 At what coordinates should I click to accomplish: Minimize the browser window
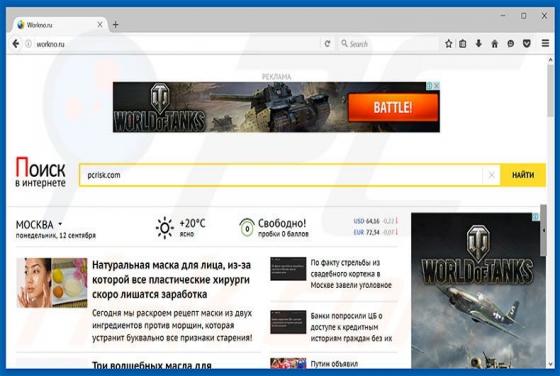point(503,16)
